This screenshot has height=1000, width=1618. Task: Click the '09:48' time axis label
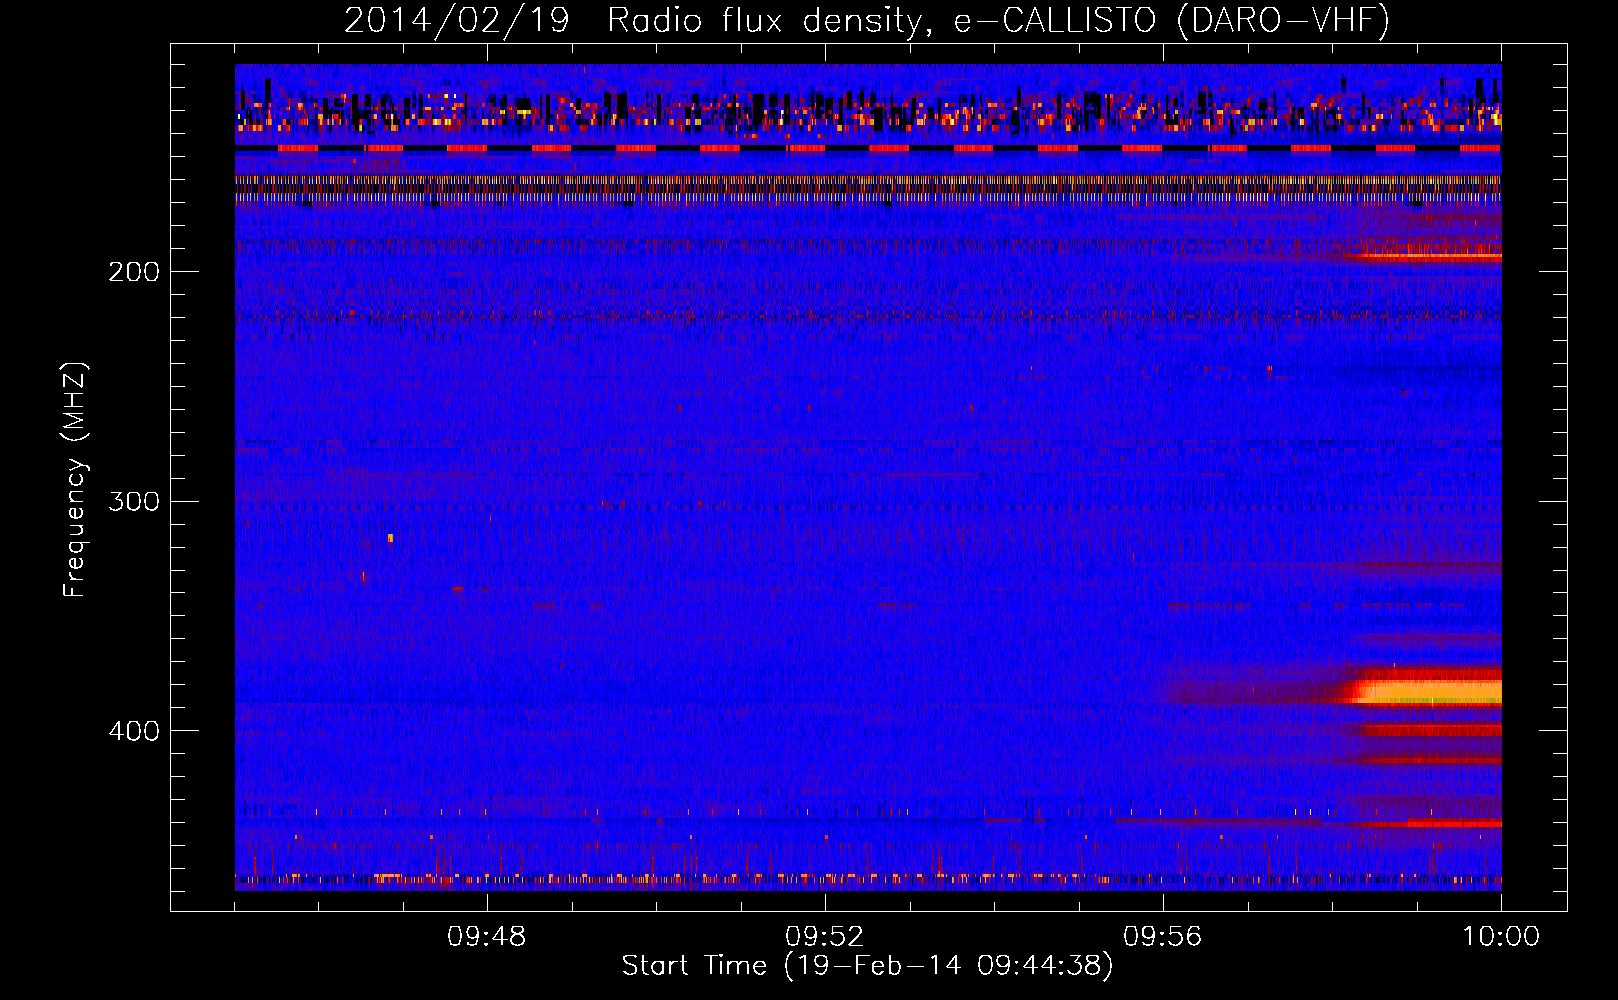(487, 937)
